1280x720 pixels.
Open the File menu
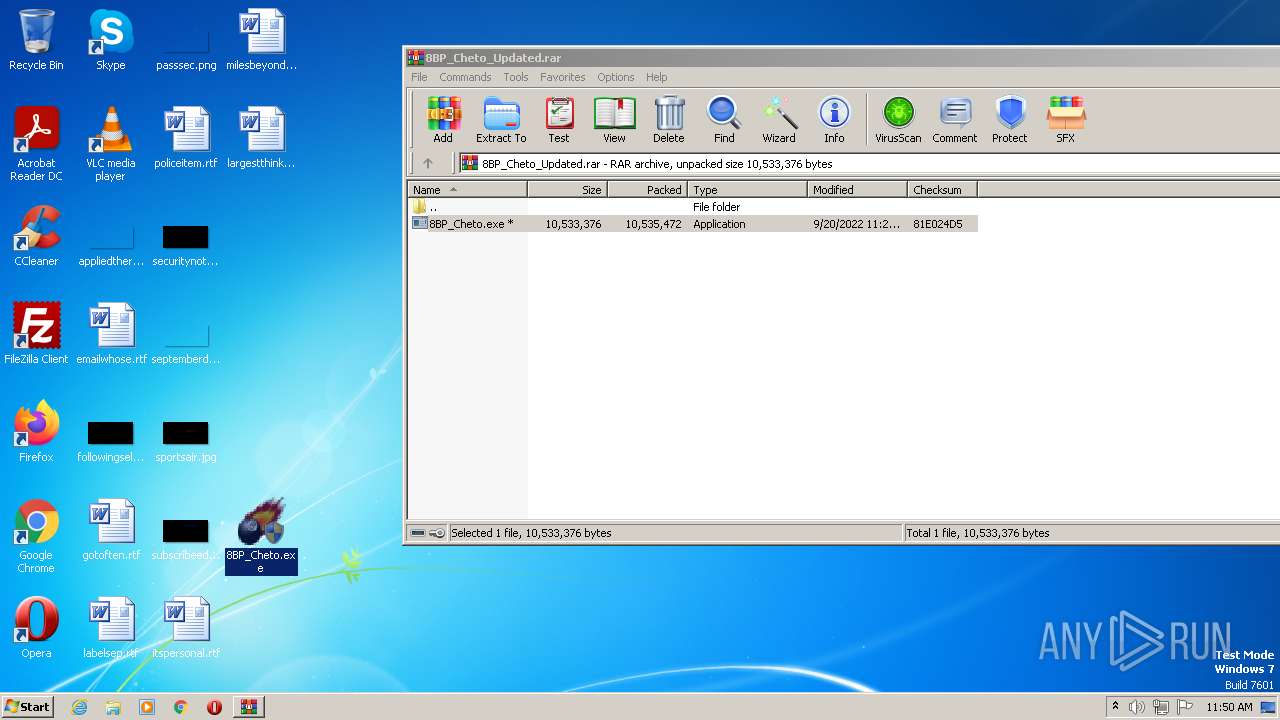coord(419,77)
